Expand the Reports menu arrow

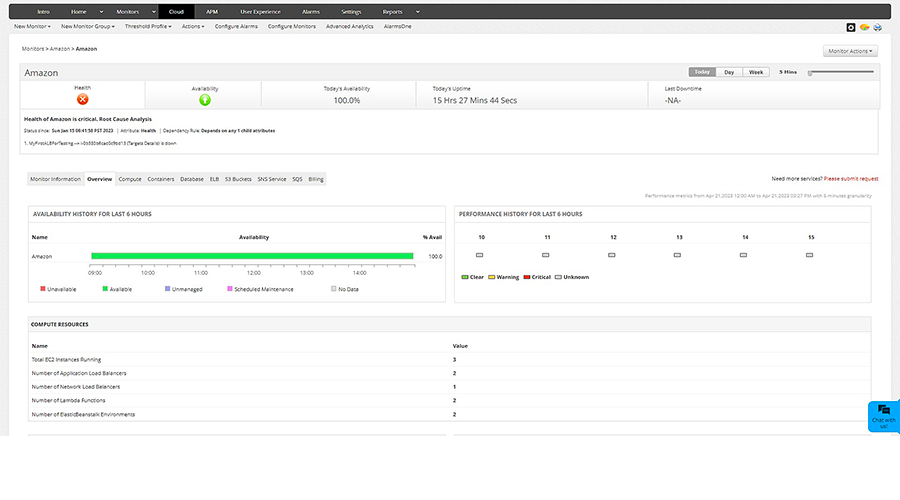click(417, 11)
